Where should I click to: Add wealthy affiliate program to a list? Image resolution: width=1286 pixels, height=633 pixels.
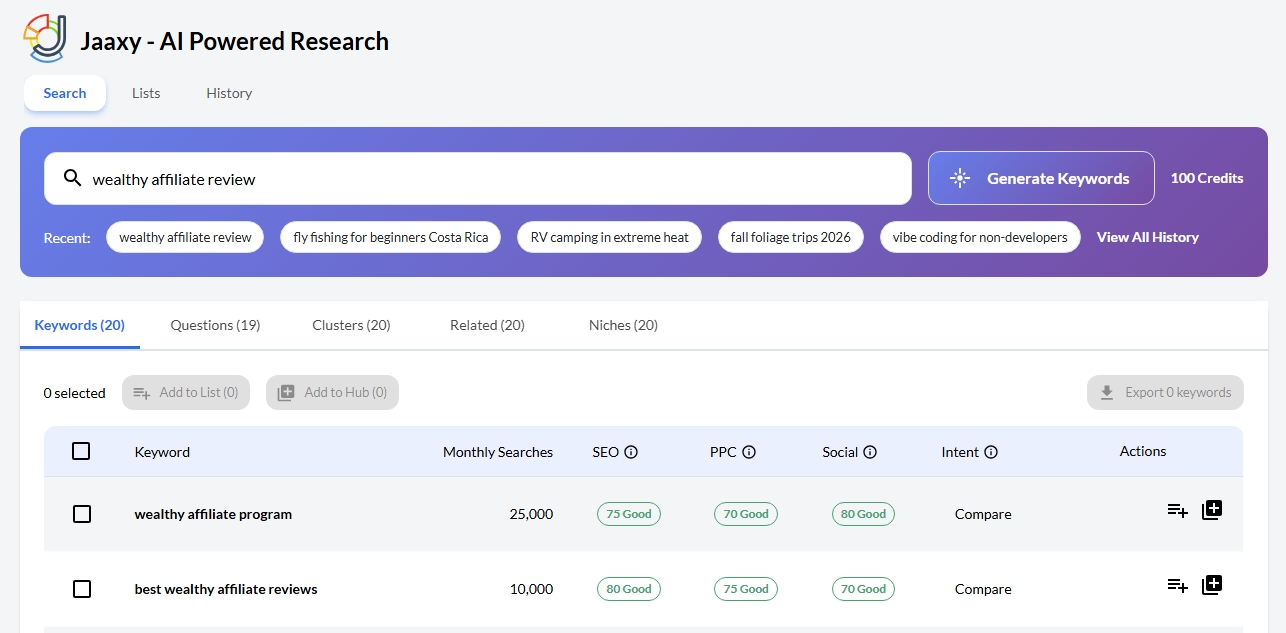1177,511
